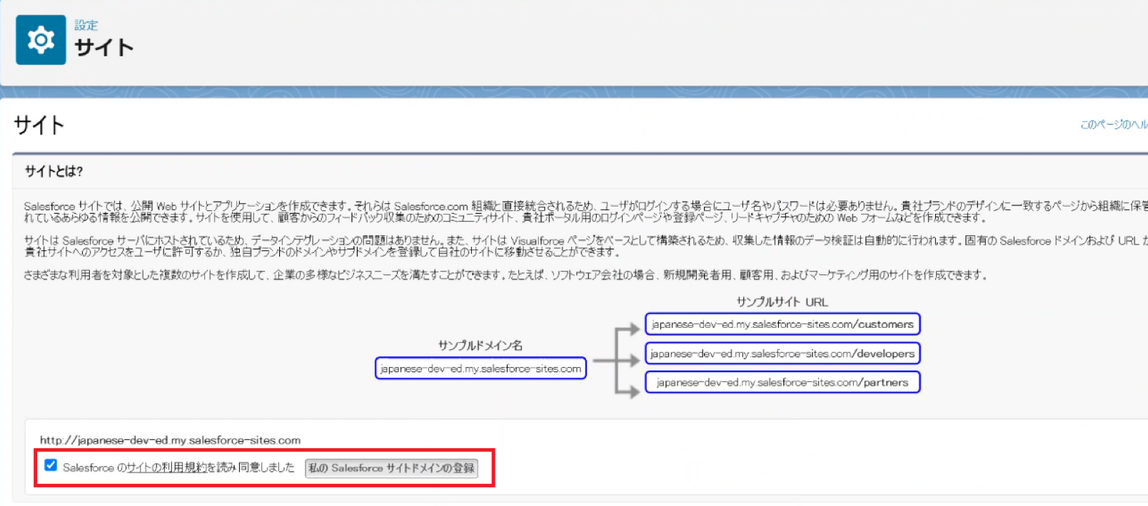
Task: Uncheck the terms of use agreement checkbox
Action: 51,465
